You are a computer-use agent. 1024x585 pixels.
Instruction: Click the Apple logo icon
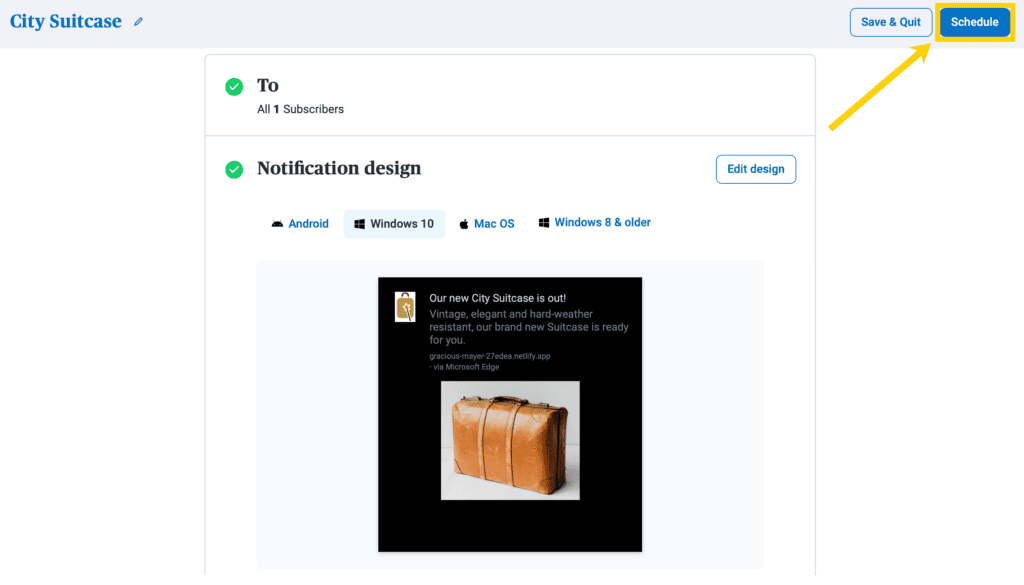(464, 224)
